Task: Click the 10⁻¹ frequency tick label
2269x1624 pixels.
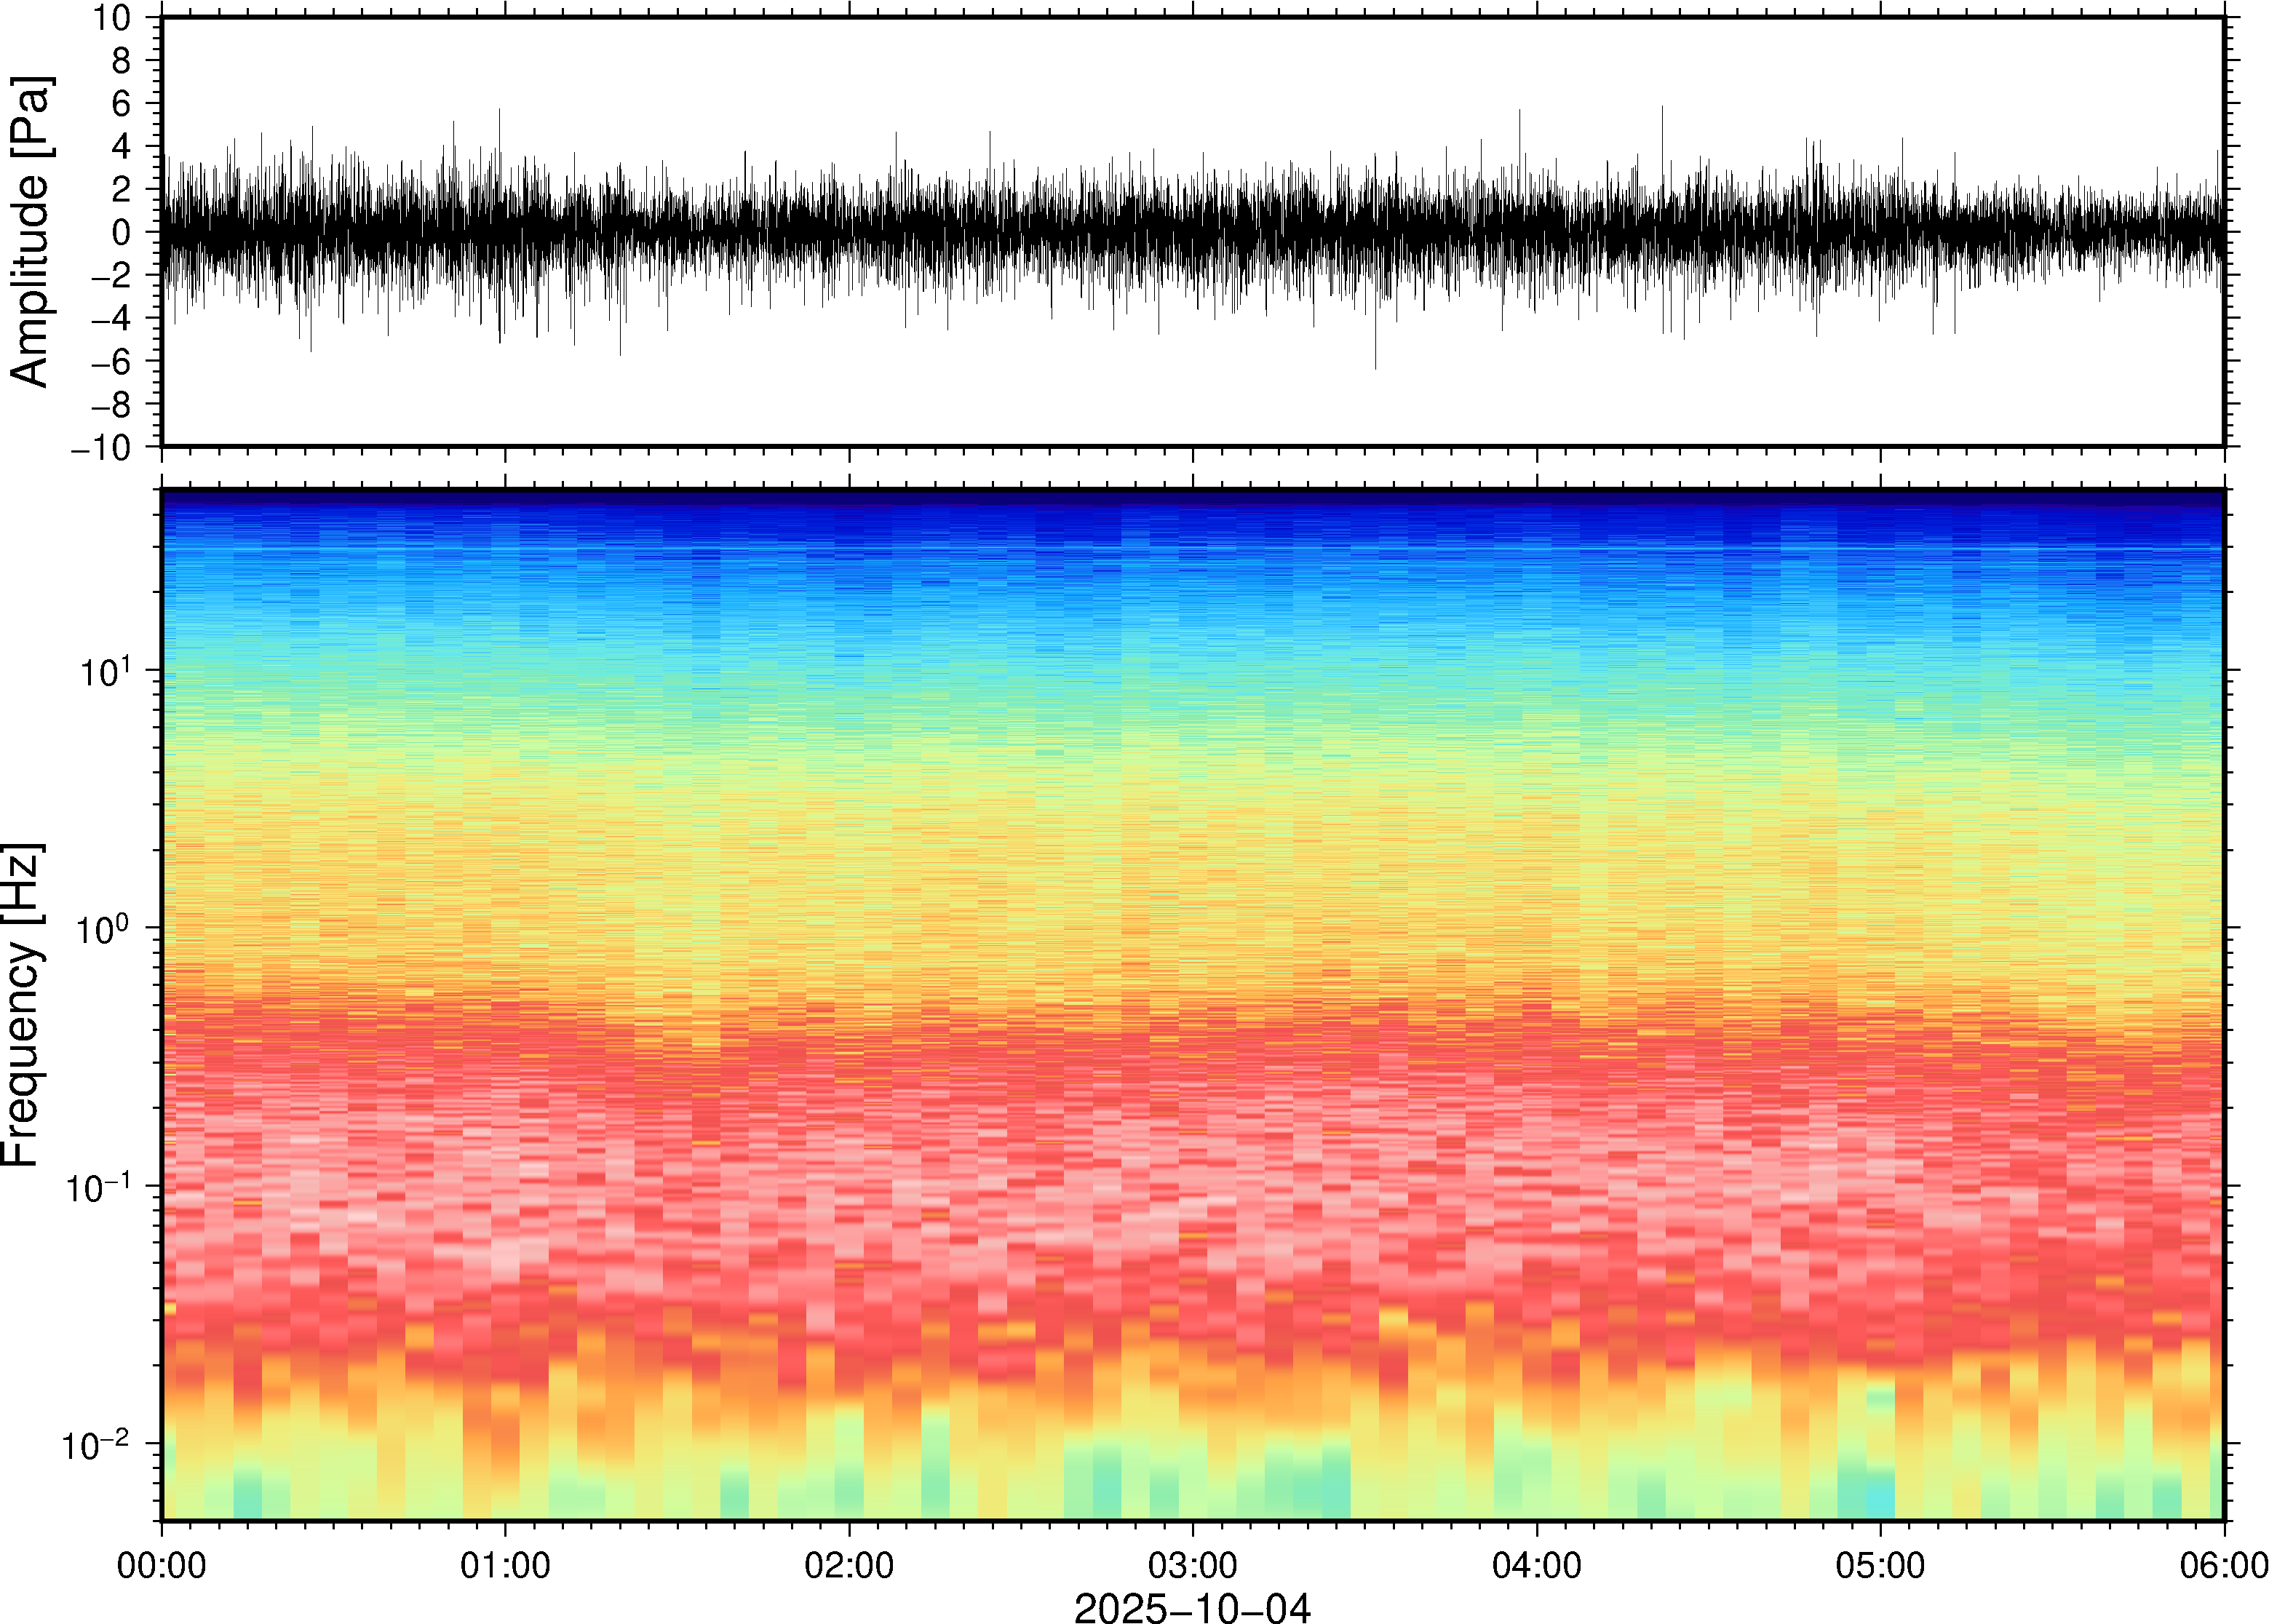Action: click(98, 1187)
